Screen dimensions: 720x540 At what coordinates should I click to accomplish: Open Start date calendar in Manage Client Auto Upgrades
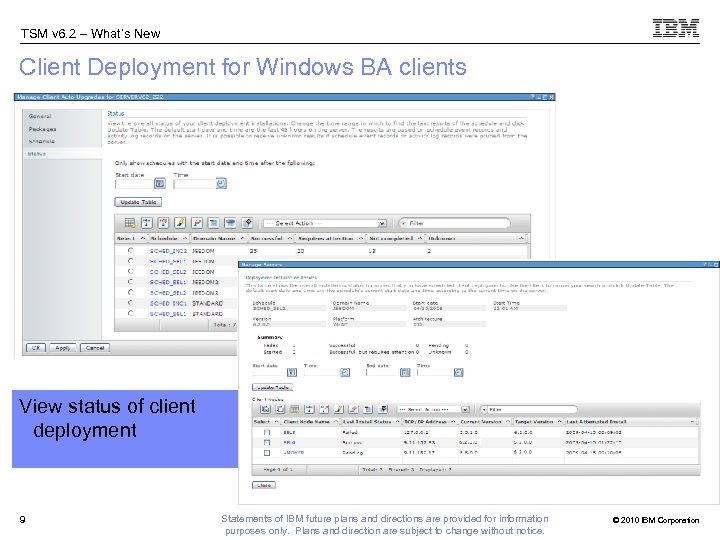coord(160,184)
